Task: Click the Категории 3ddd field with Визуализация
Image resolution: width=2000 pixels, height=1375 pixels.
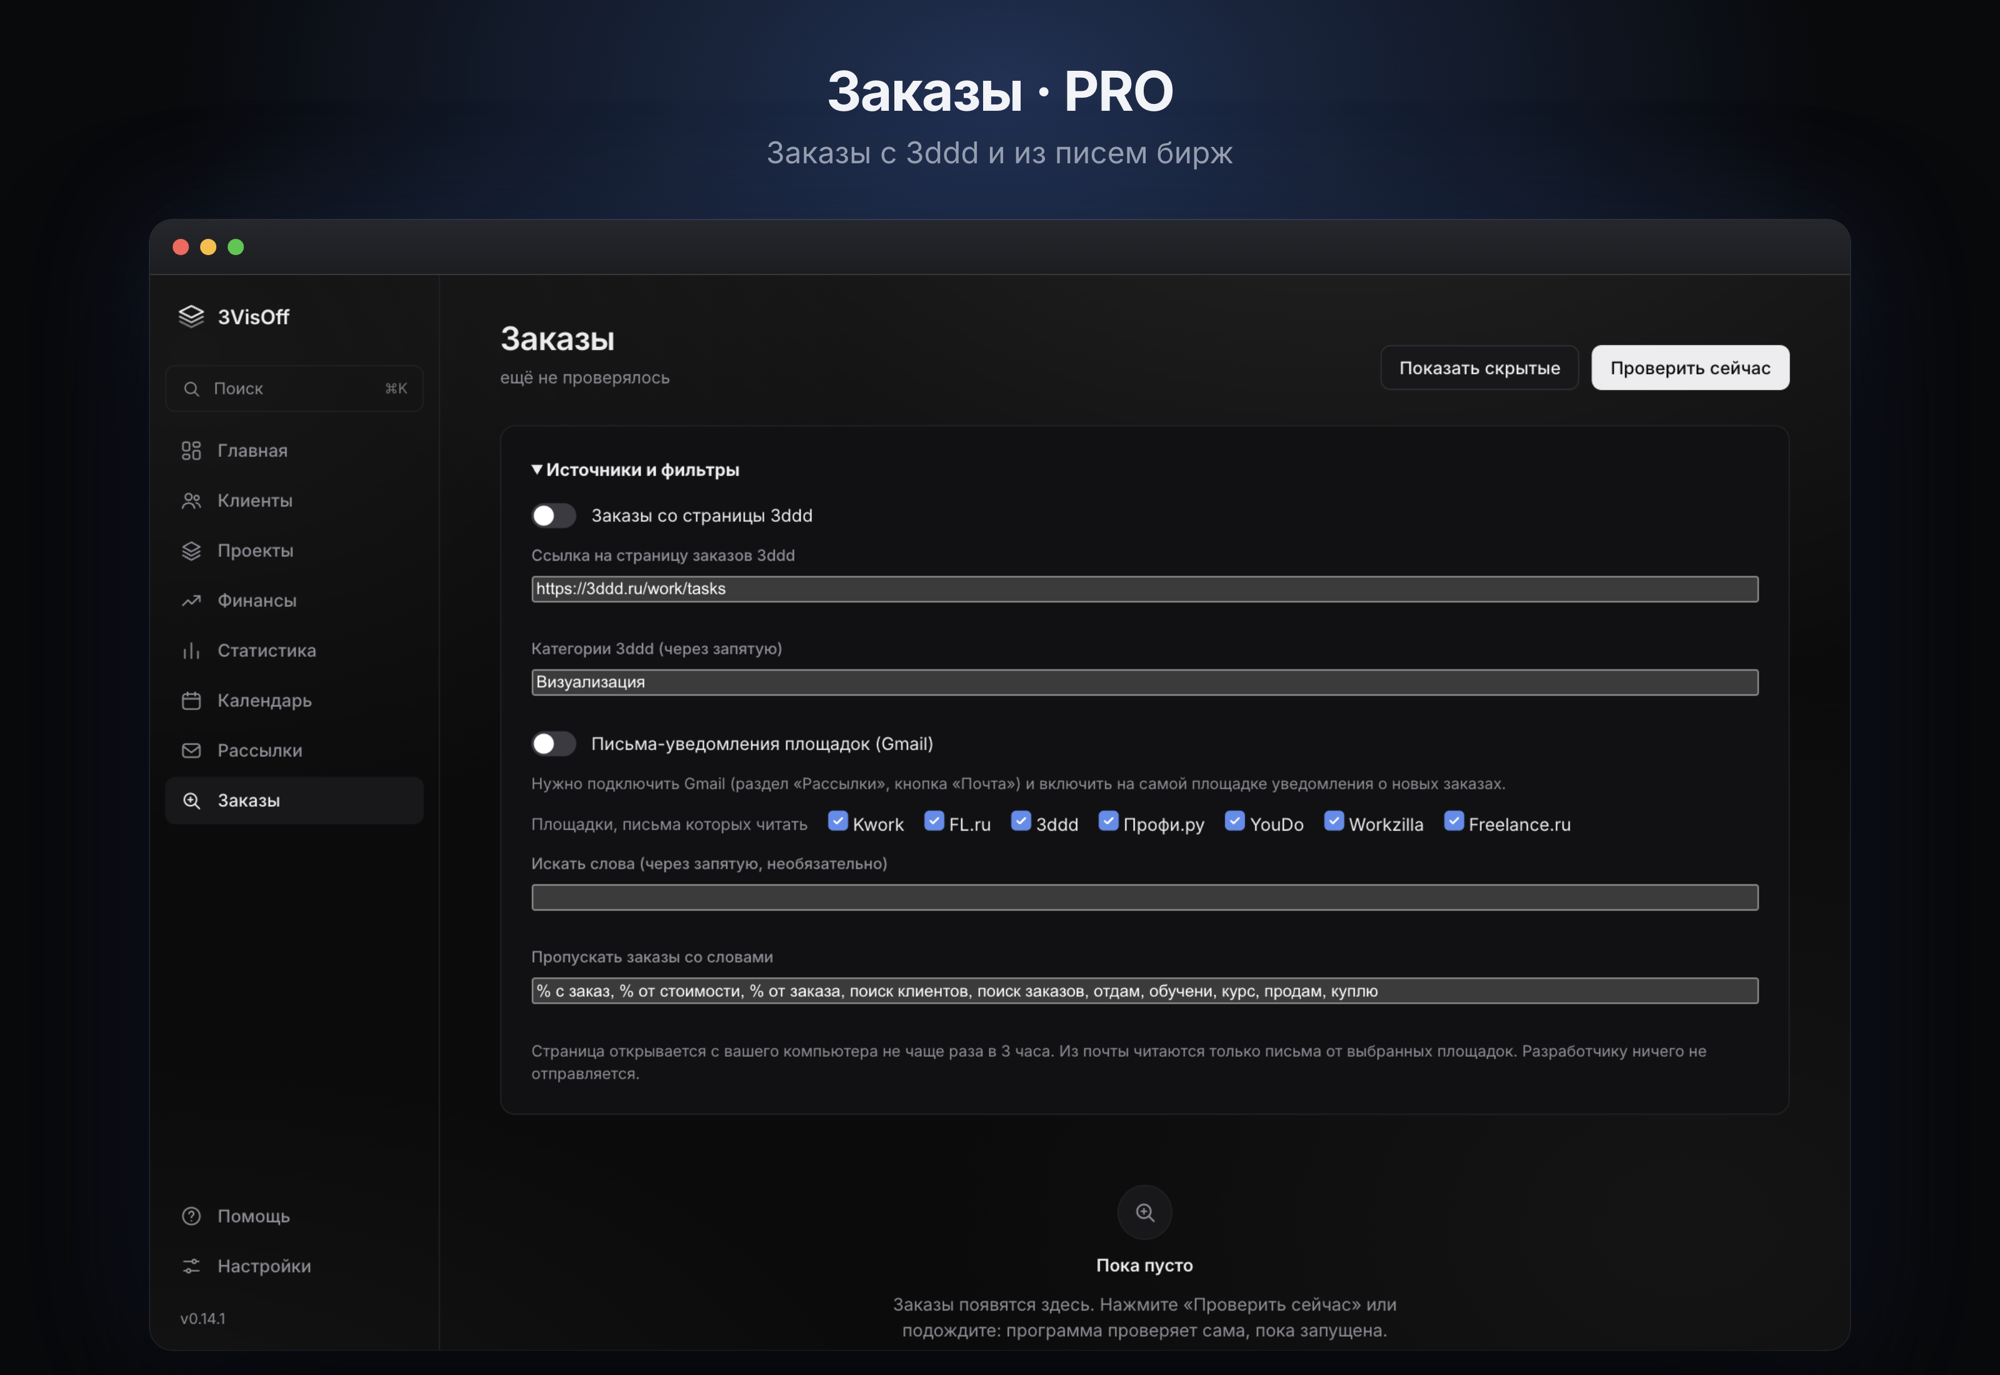Action: pos(1144,682)
